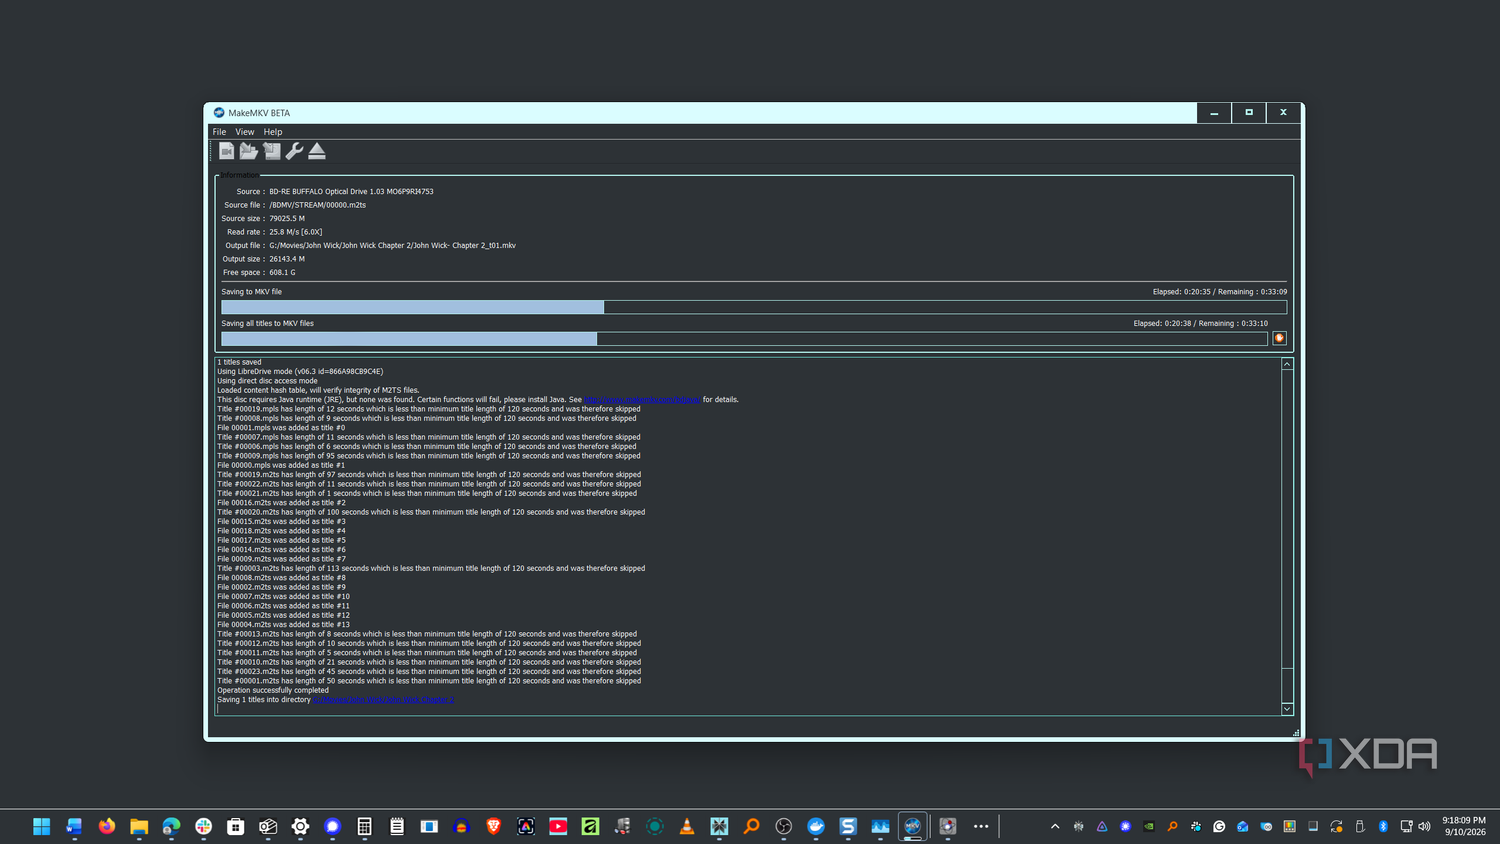This screenshot has width=1500, height=844.
Task: Click the MakeMKV taskbar icon
Action: click(913, 826)
